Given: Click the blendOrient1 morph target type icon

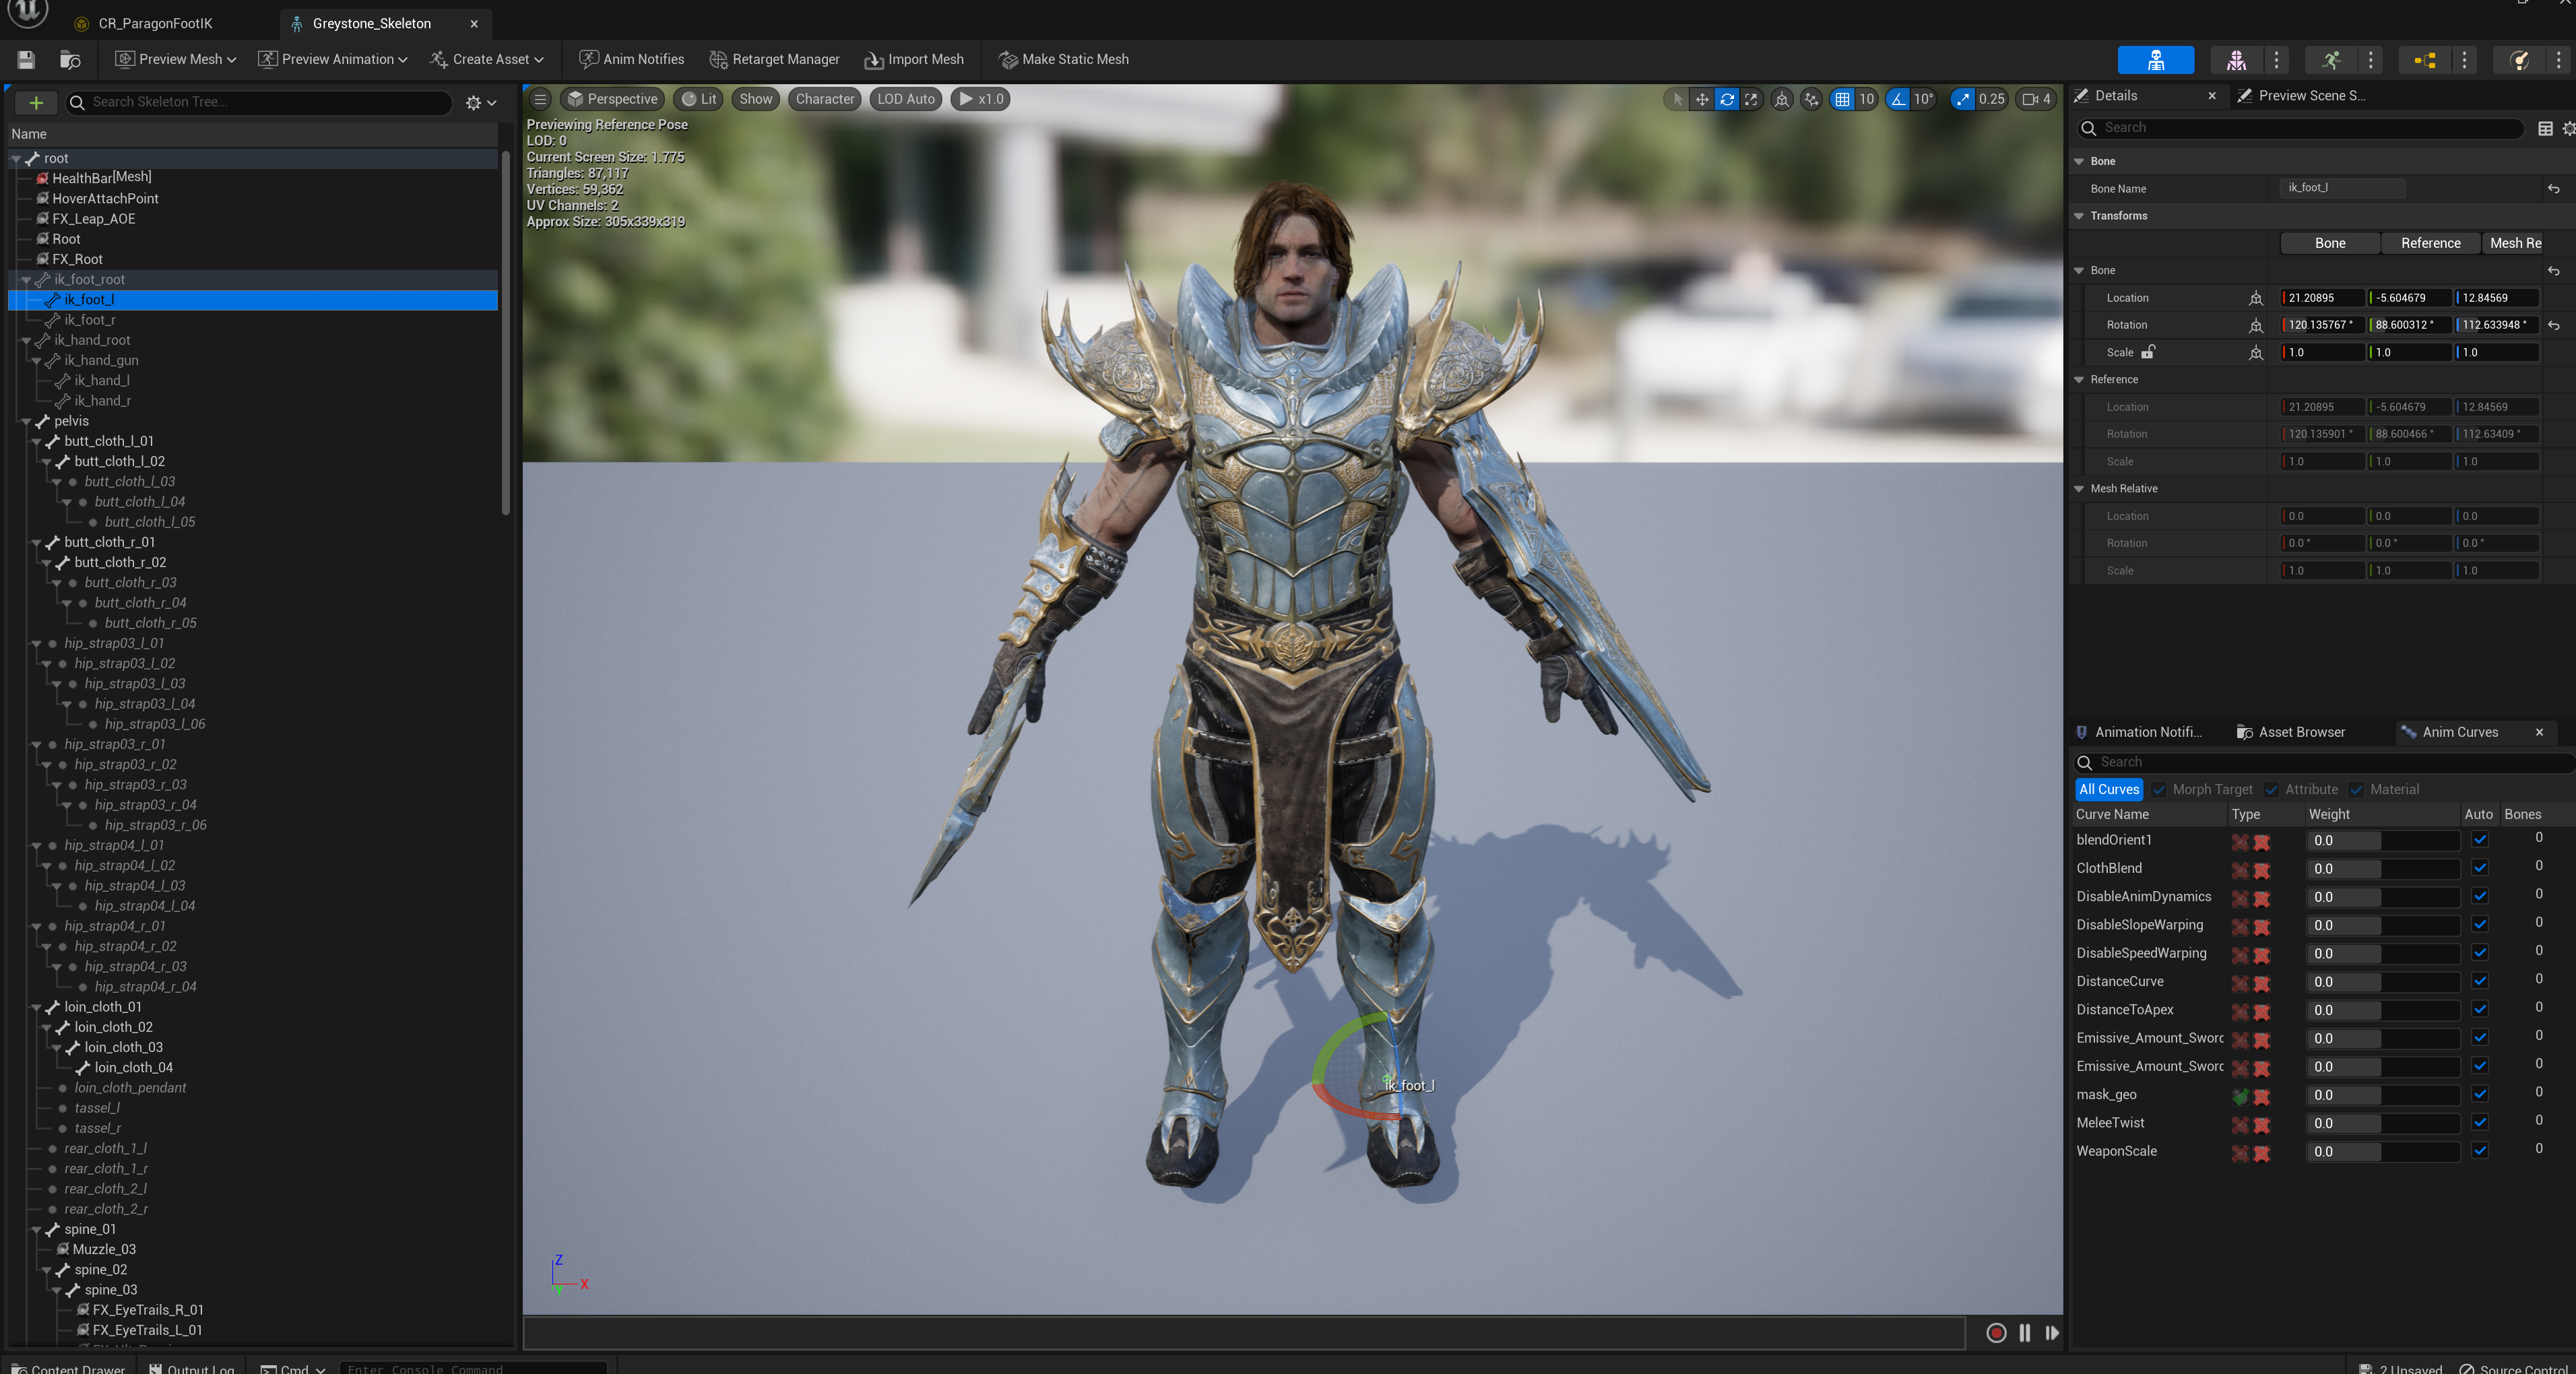Looking at the screenshot, I should [2240, 842].
